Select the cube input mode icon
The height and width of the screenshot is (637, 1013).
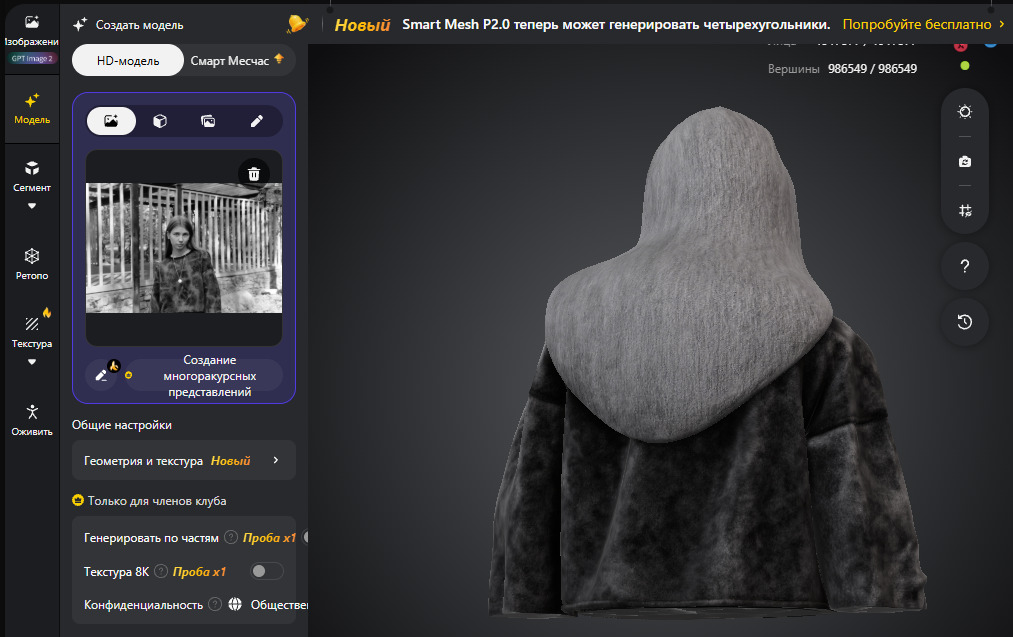point(160,121)
